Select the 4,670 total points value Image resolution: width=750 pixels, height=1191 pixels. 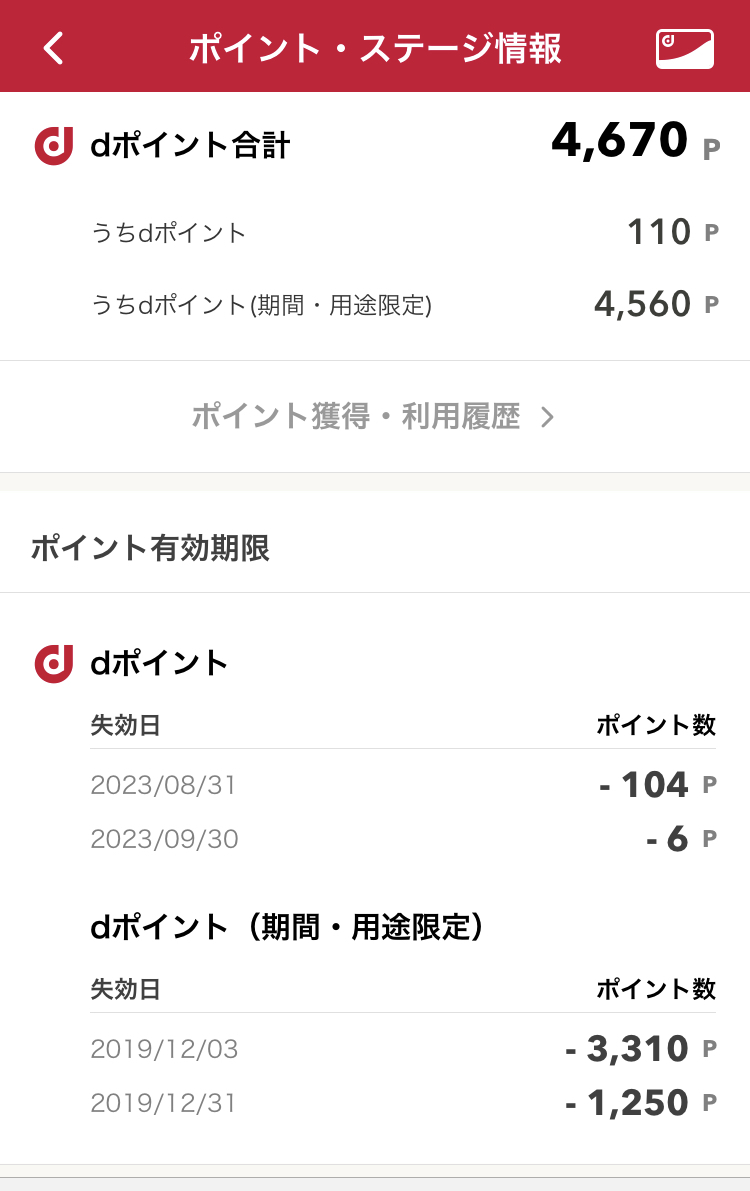(x=620, y=141)
